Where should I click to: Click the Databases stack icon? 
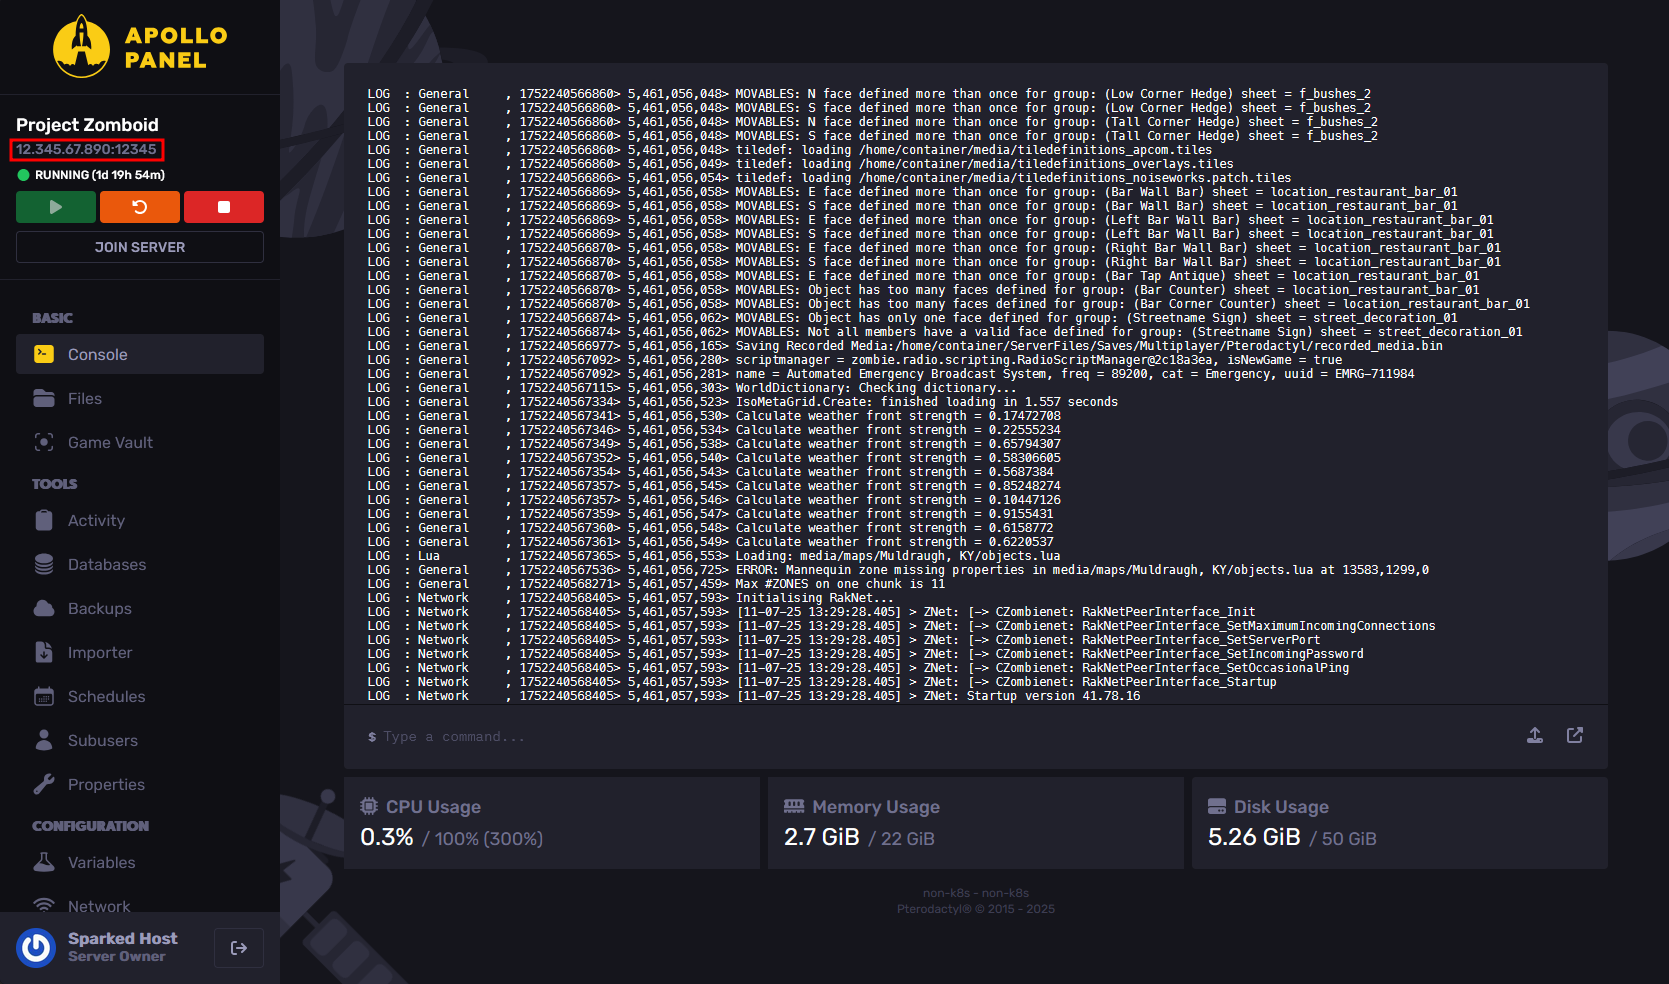44,564
